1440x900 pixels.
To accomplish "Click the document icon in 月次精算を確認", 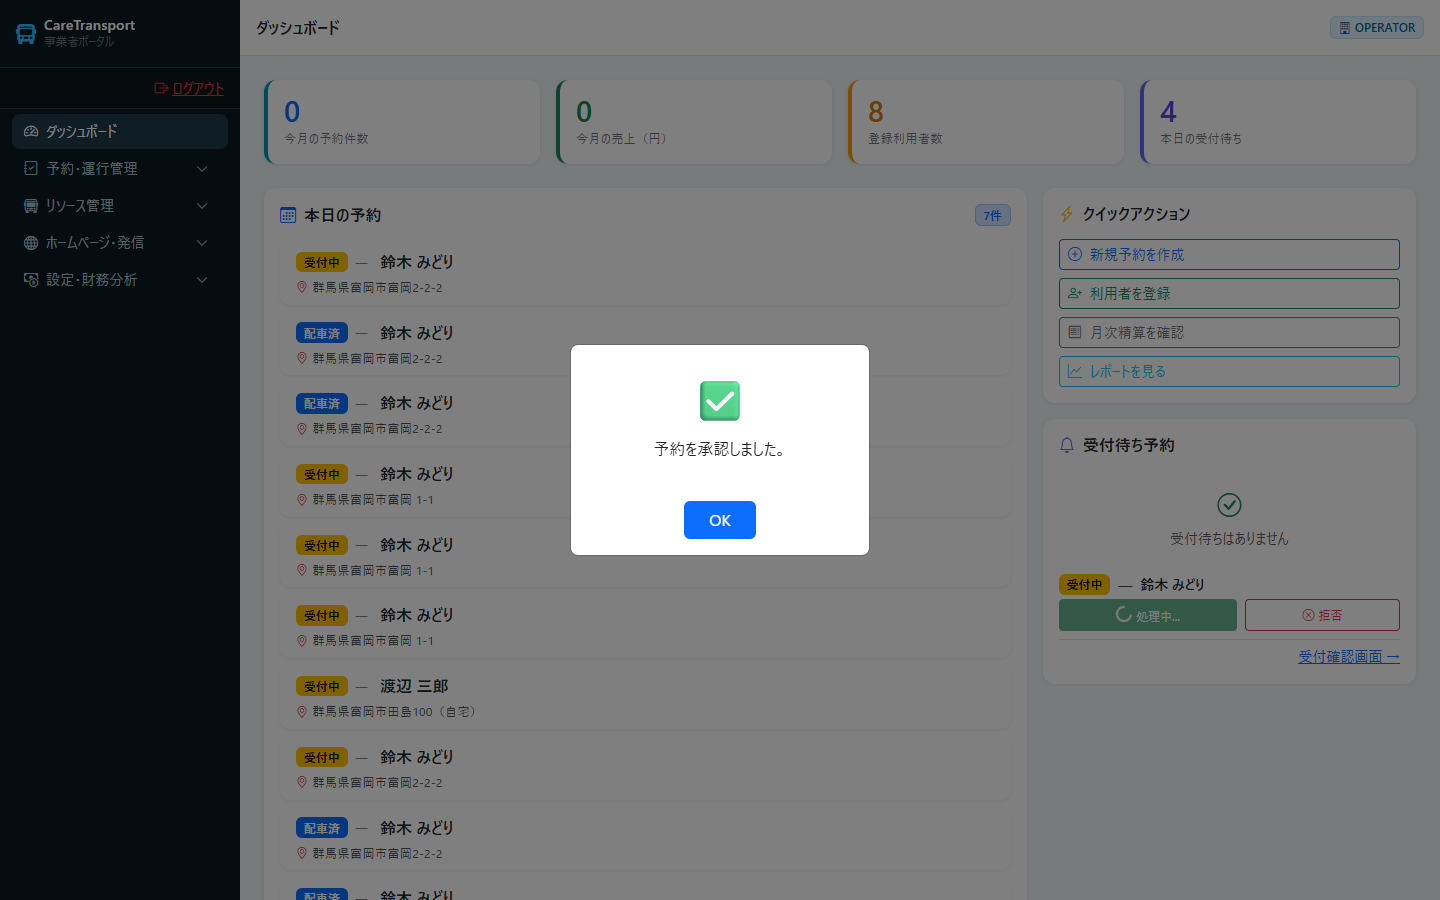I will tap(1075, 332).
